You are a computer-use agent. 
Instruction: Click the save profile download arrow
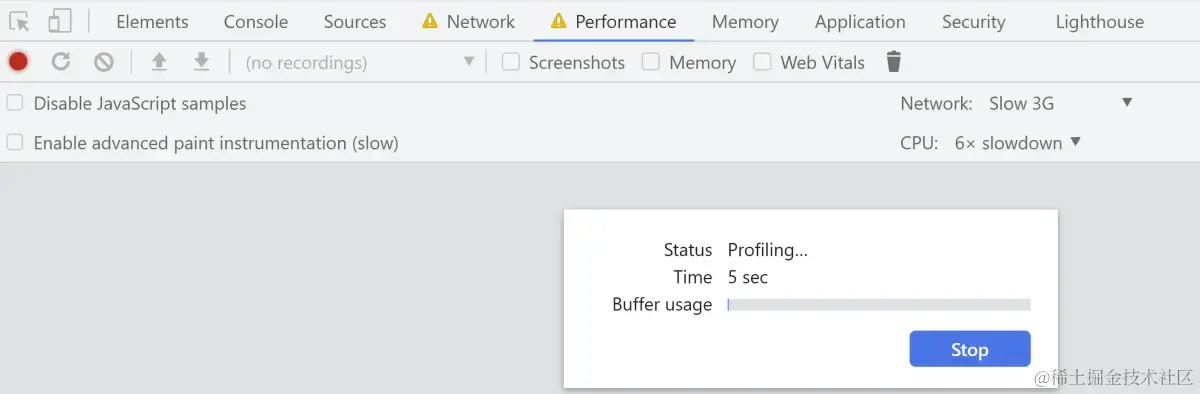[201, 62]
